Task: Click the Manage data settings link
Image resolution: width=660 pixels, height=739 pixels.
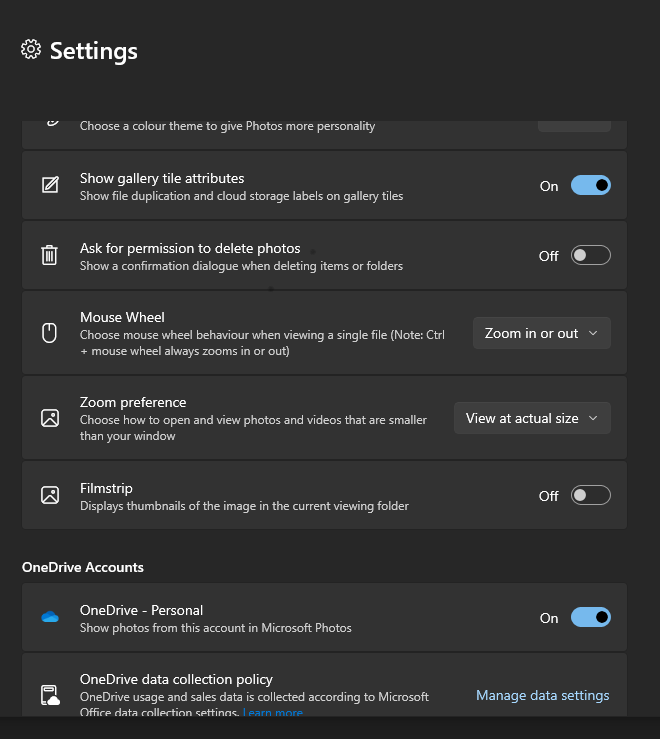Action: coord(543,695)
